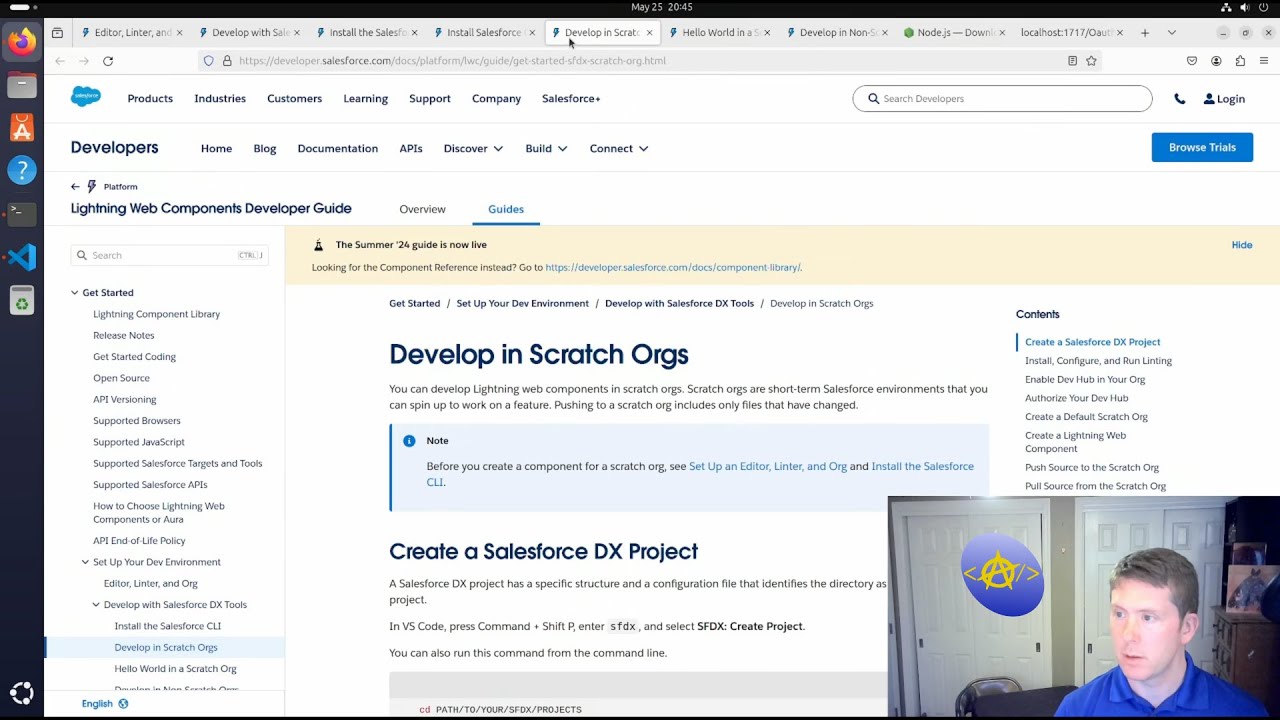Click the sidebar Search box
1280x720 pixels.
(169, 255)
